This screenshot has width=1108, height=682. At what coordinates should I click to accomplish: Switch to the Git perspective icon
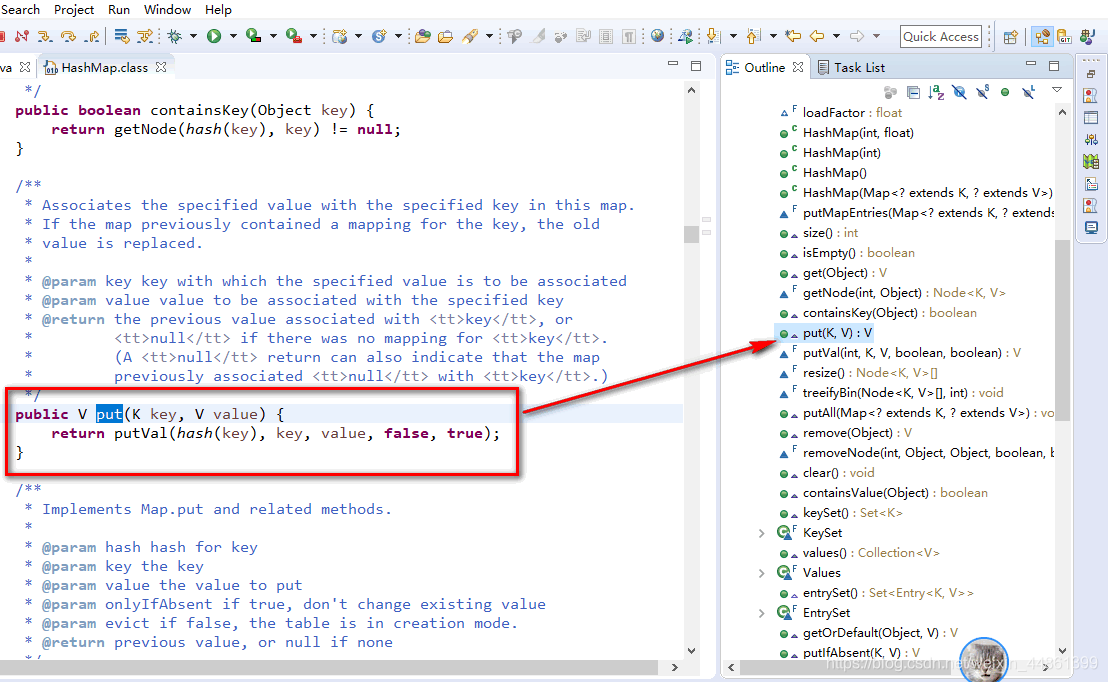tap(1065, 37)
